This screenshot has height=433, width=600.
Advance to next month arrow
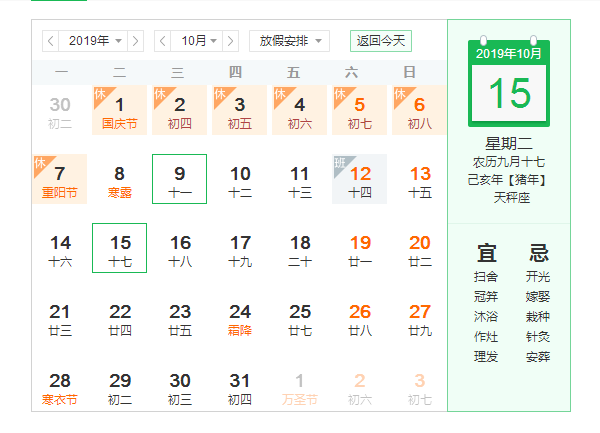coord(231,41)
